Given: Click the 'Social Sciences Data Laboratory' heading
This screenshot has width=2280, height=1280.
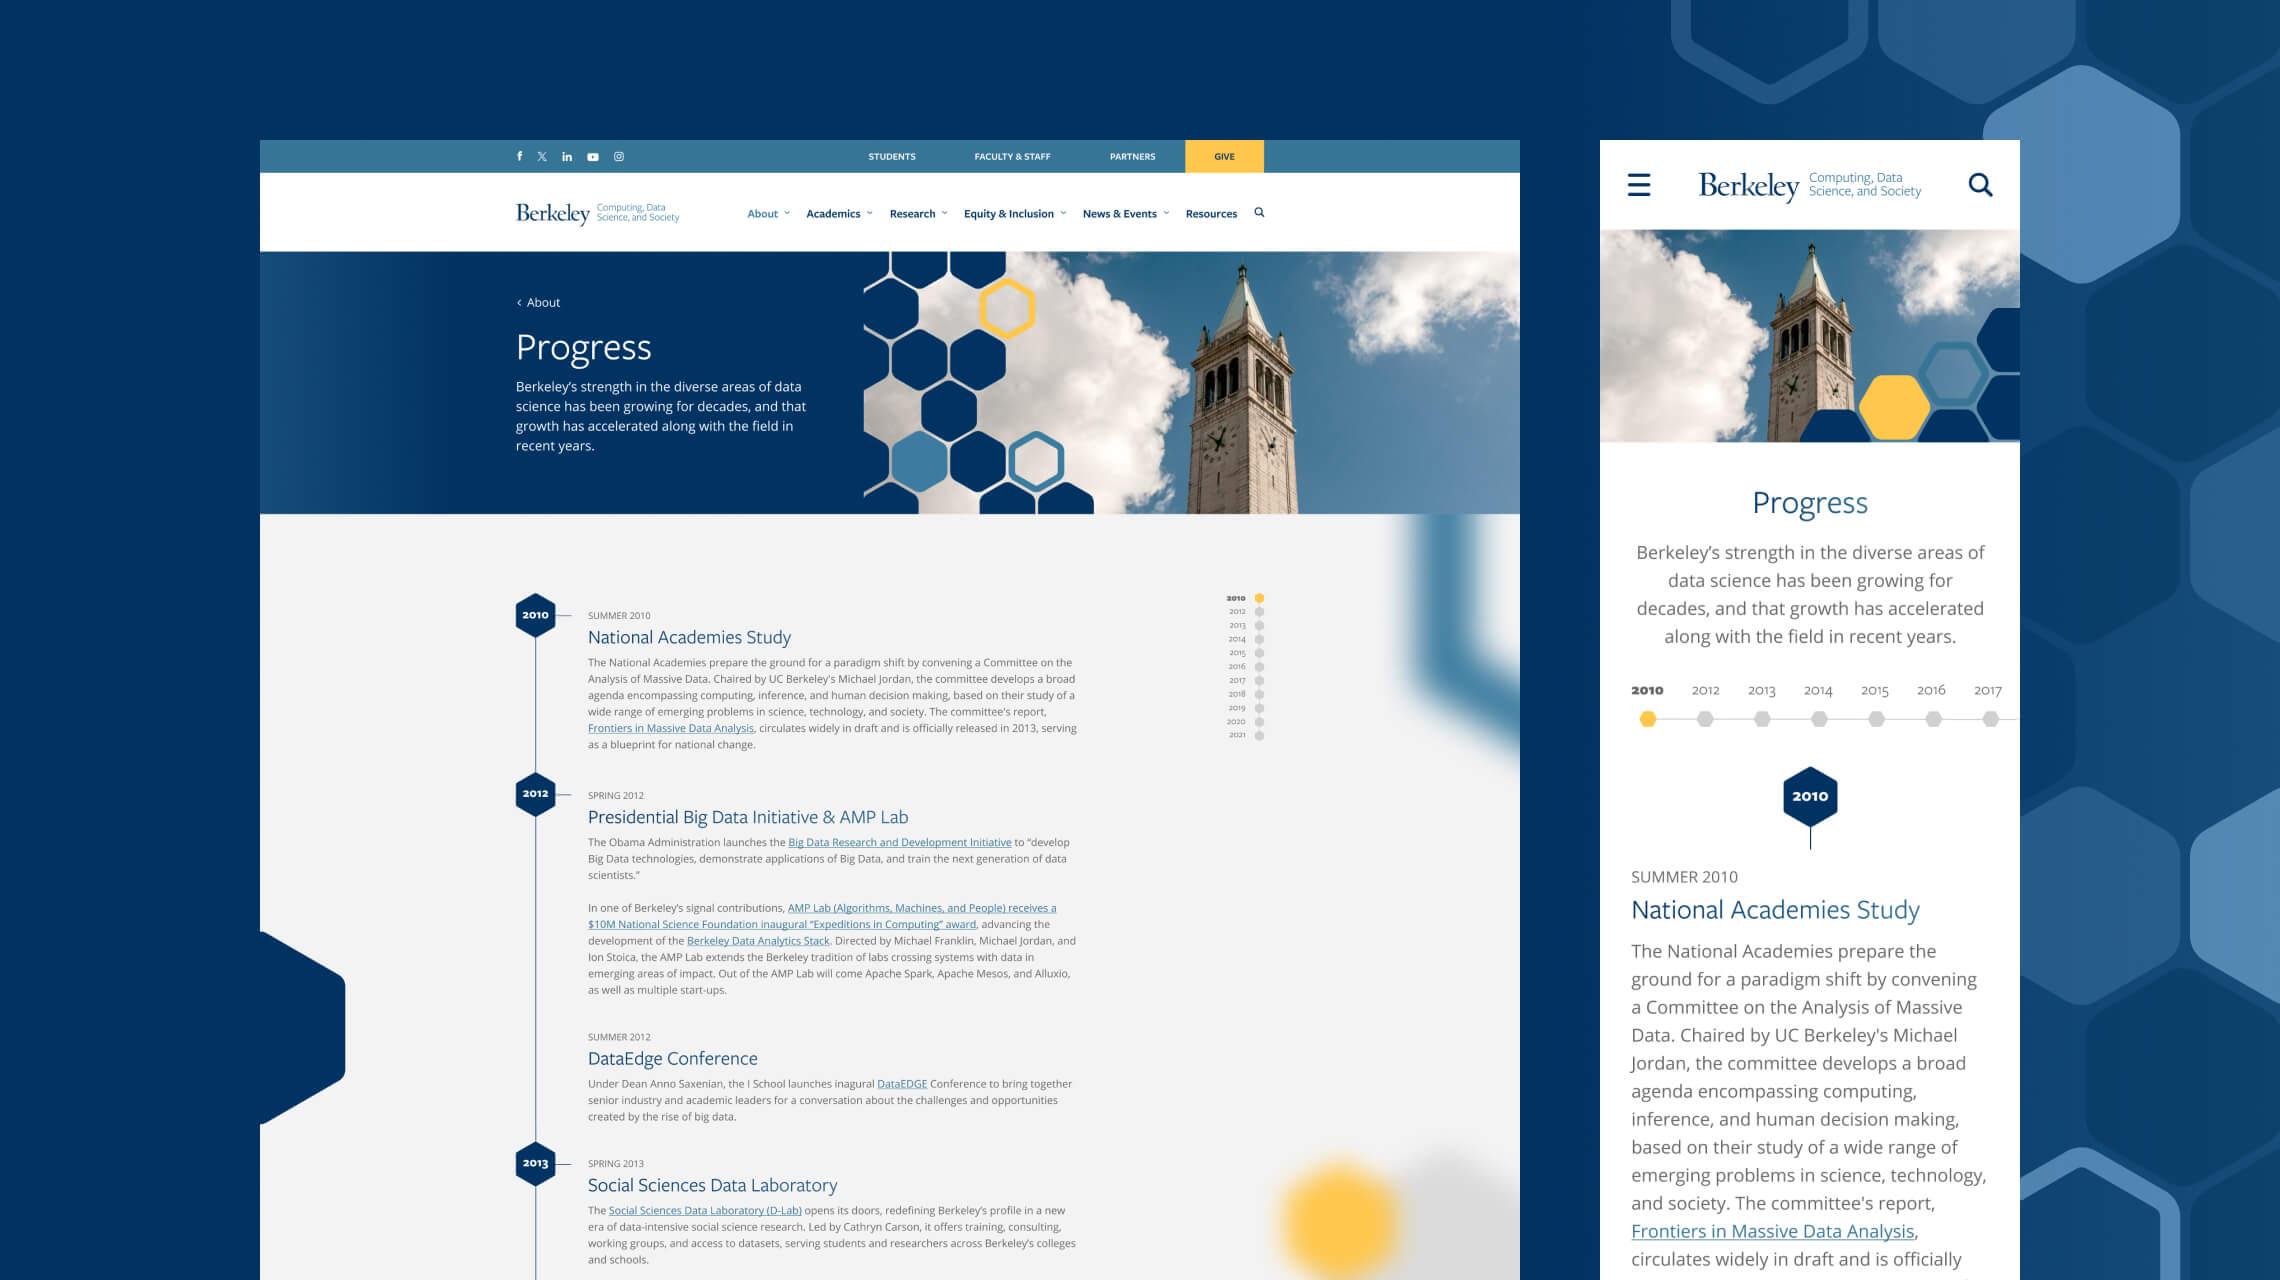Looking at the screenshot, I should pos(712,1186).
